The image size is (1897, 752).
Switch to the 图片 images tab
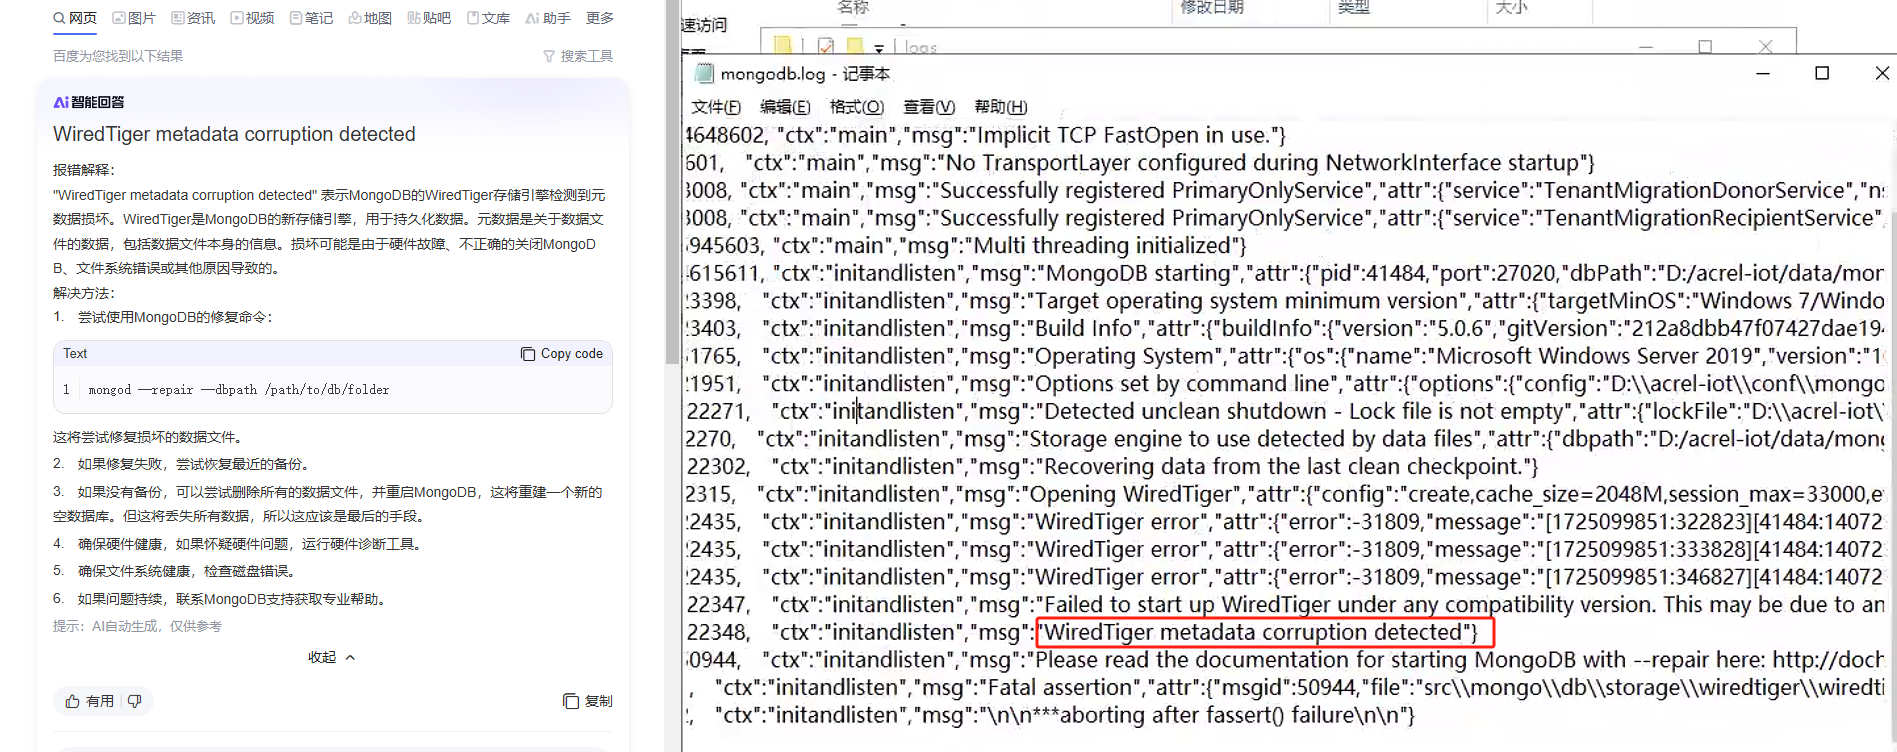click(x=134, y=18)
